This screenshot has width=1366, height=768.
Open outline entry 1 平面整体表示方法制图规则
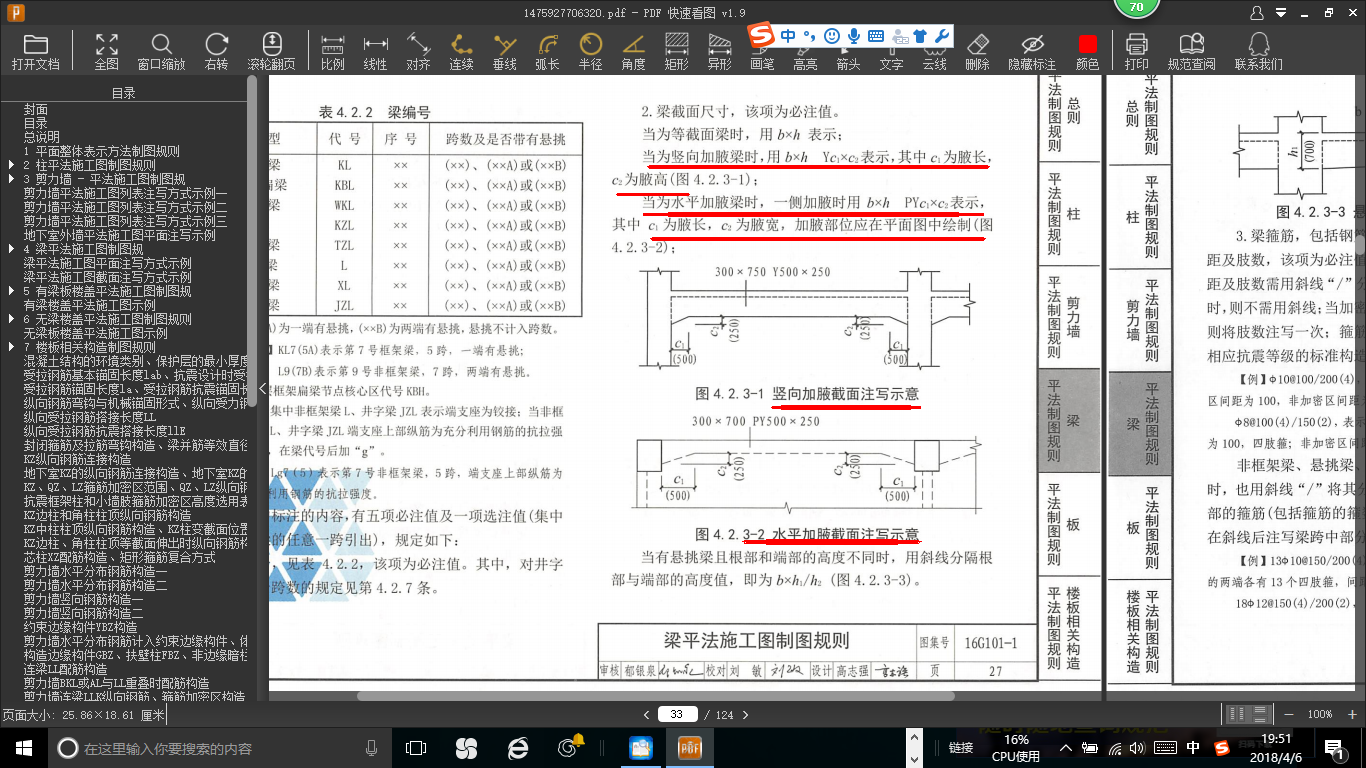102,151
